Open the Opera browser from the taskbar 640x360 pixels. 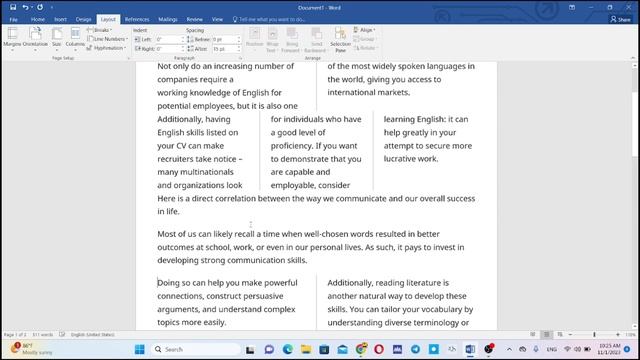pyautogui.click(x=379, y=349)
